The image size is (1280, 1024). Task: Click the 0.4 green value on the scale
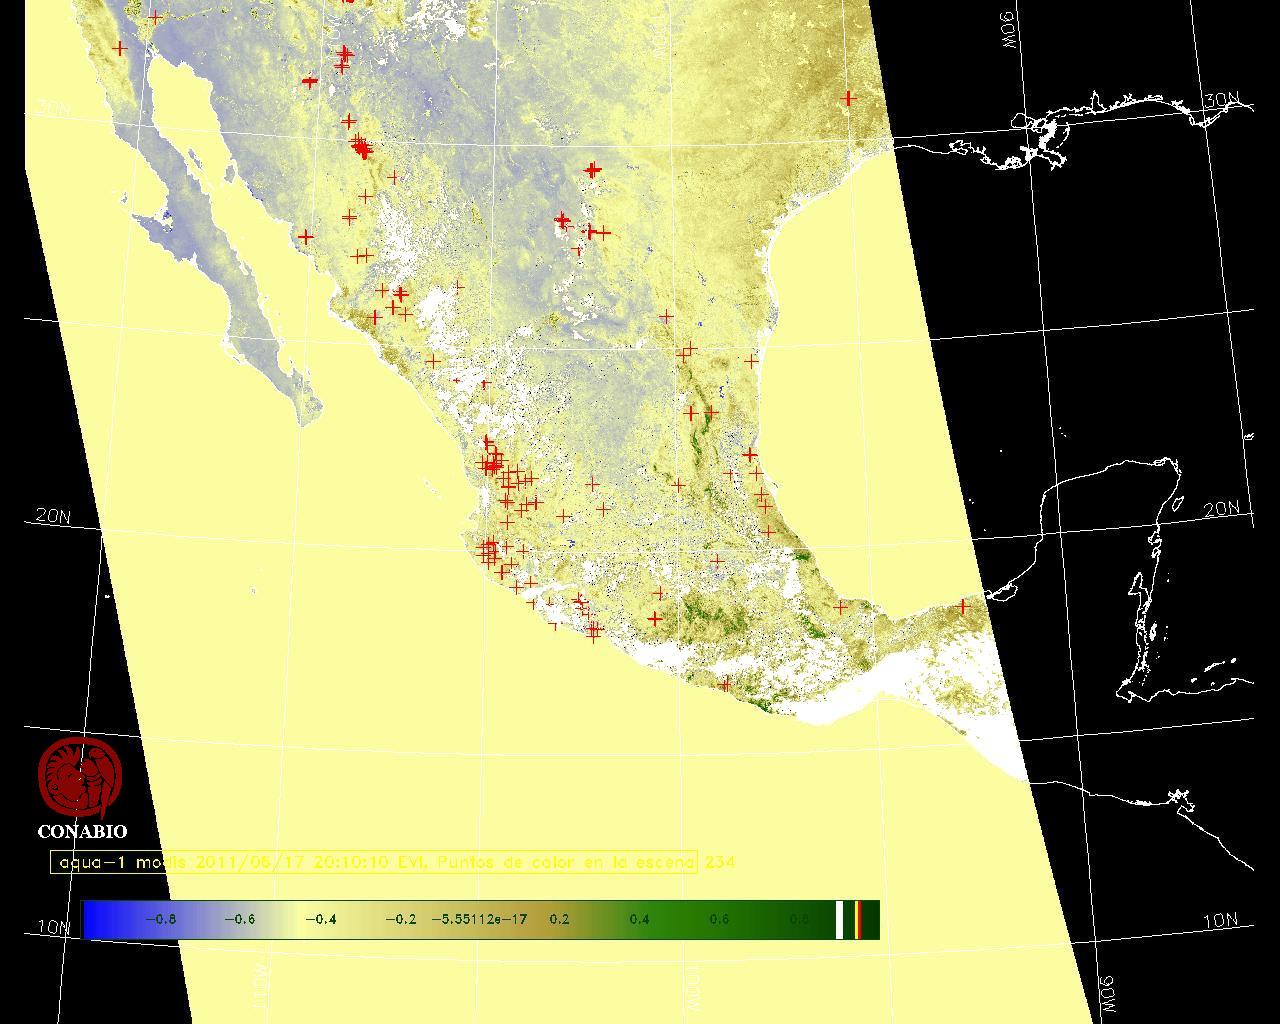639,920
